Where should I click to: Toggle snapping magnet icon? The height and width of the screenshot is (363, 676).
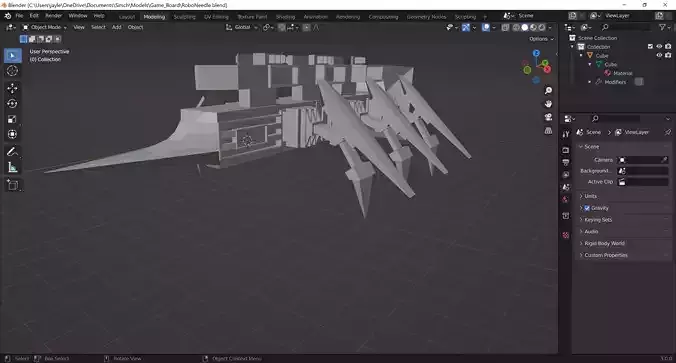point(282,28)
